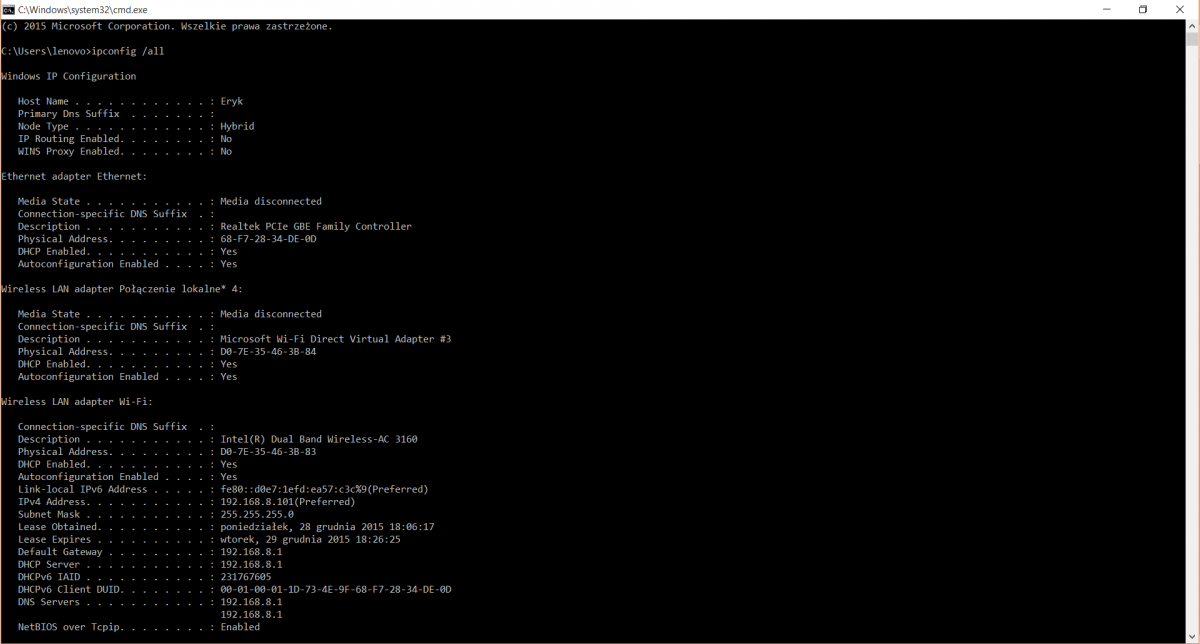Click the link-local IPv6 address fe80::d0e7:1efd:ea57:c3c%9
Viewport: 1200px width, 644px height.
click(x=293, y=489)
